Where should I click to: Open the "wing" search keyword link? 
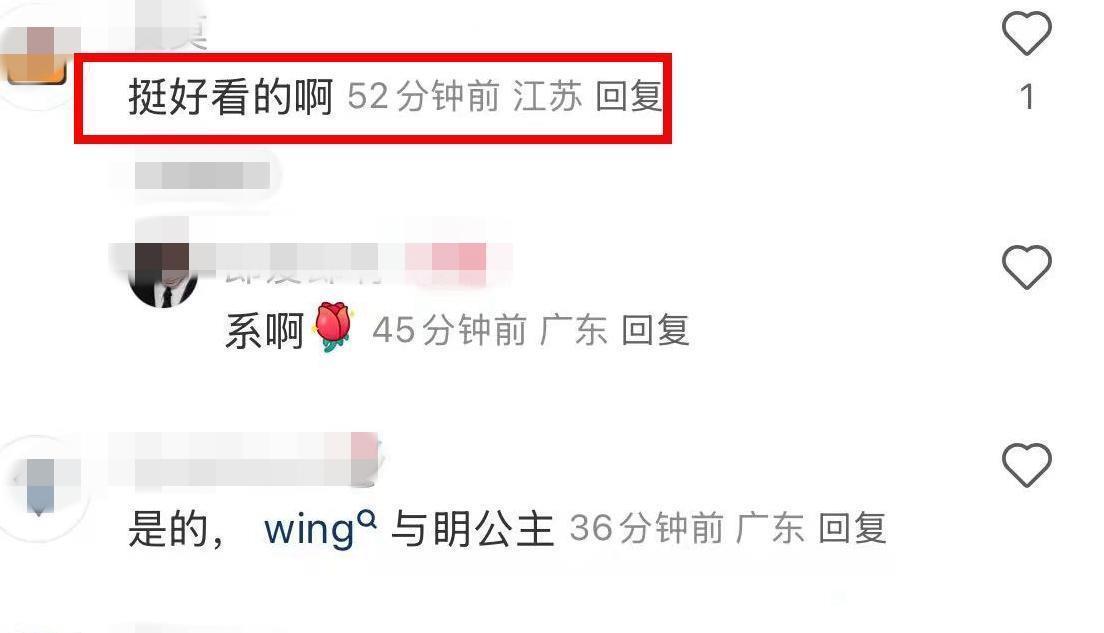pos(308,529)
